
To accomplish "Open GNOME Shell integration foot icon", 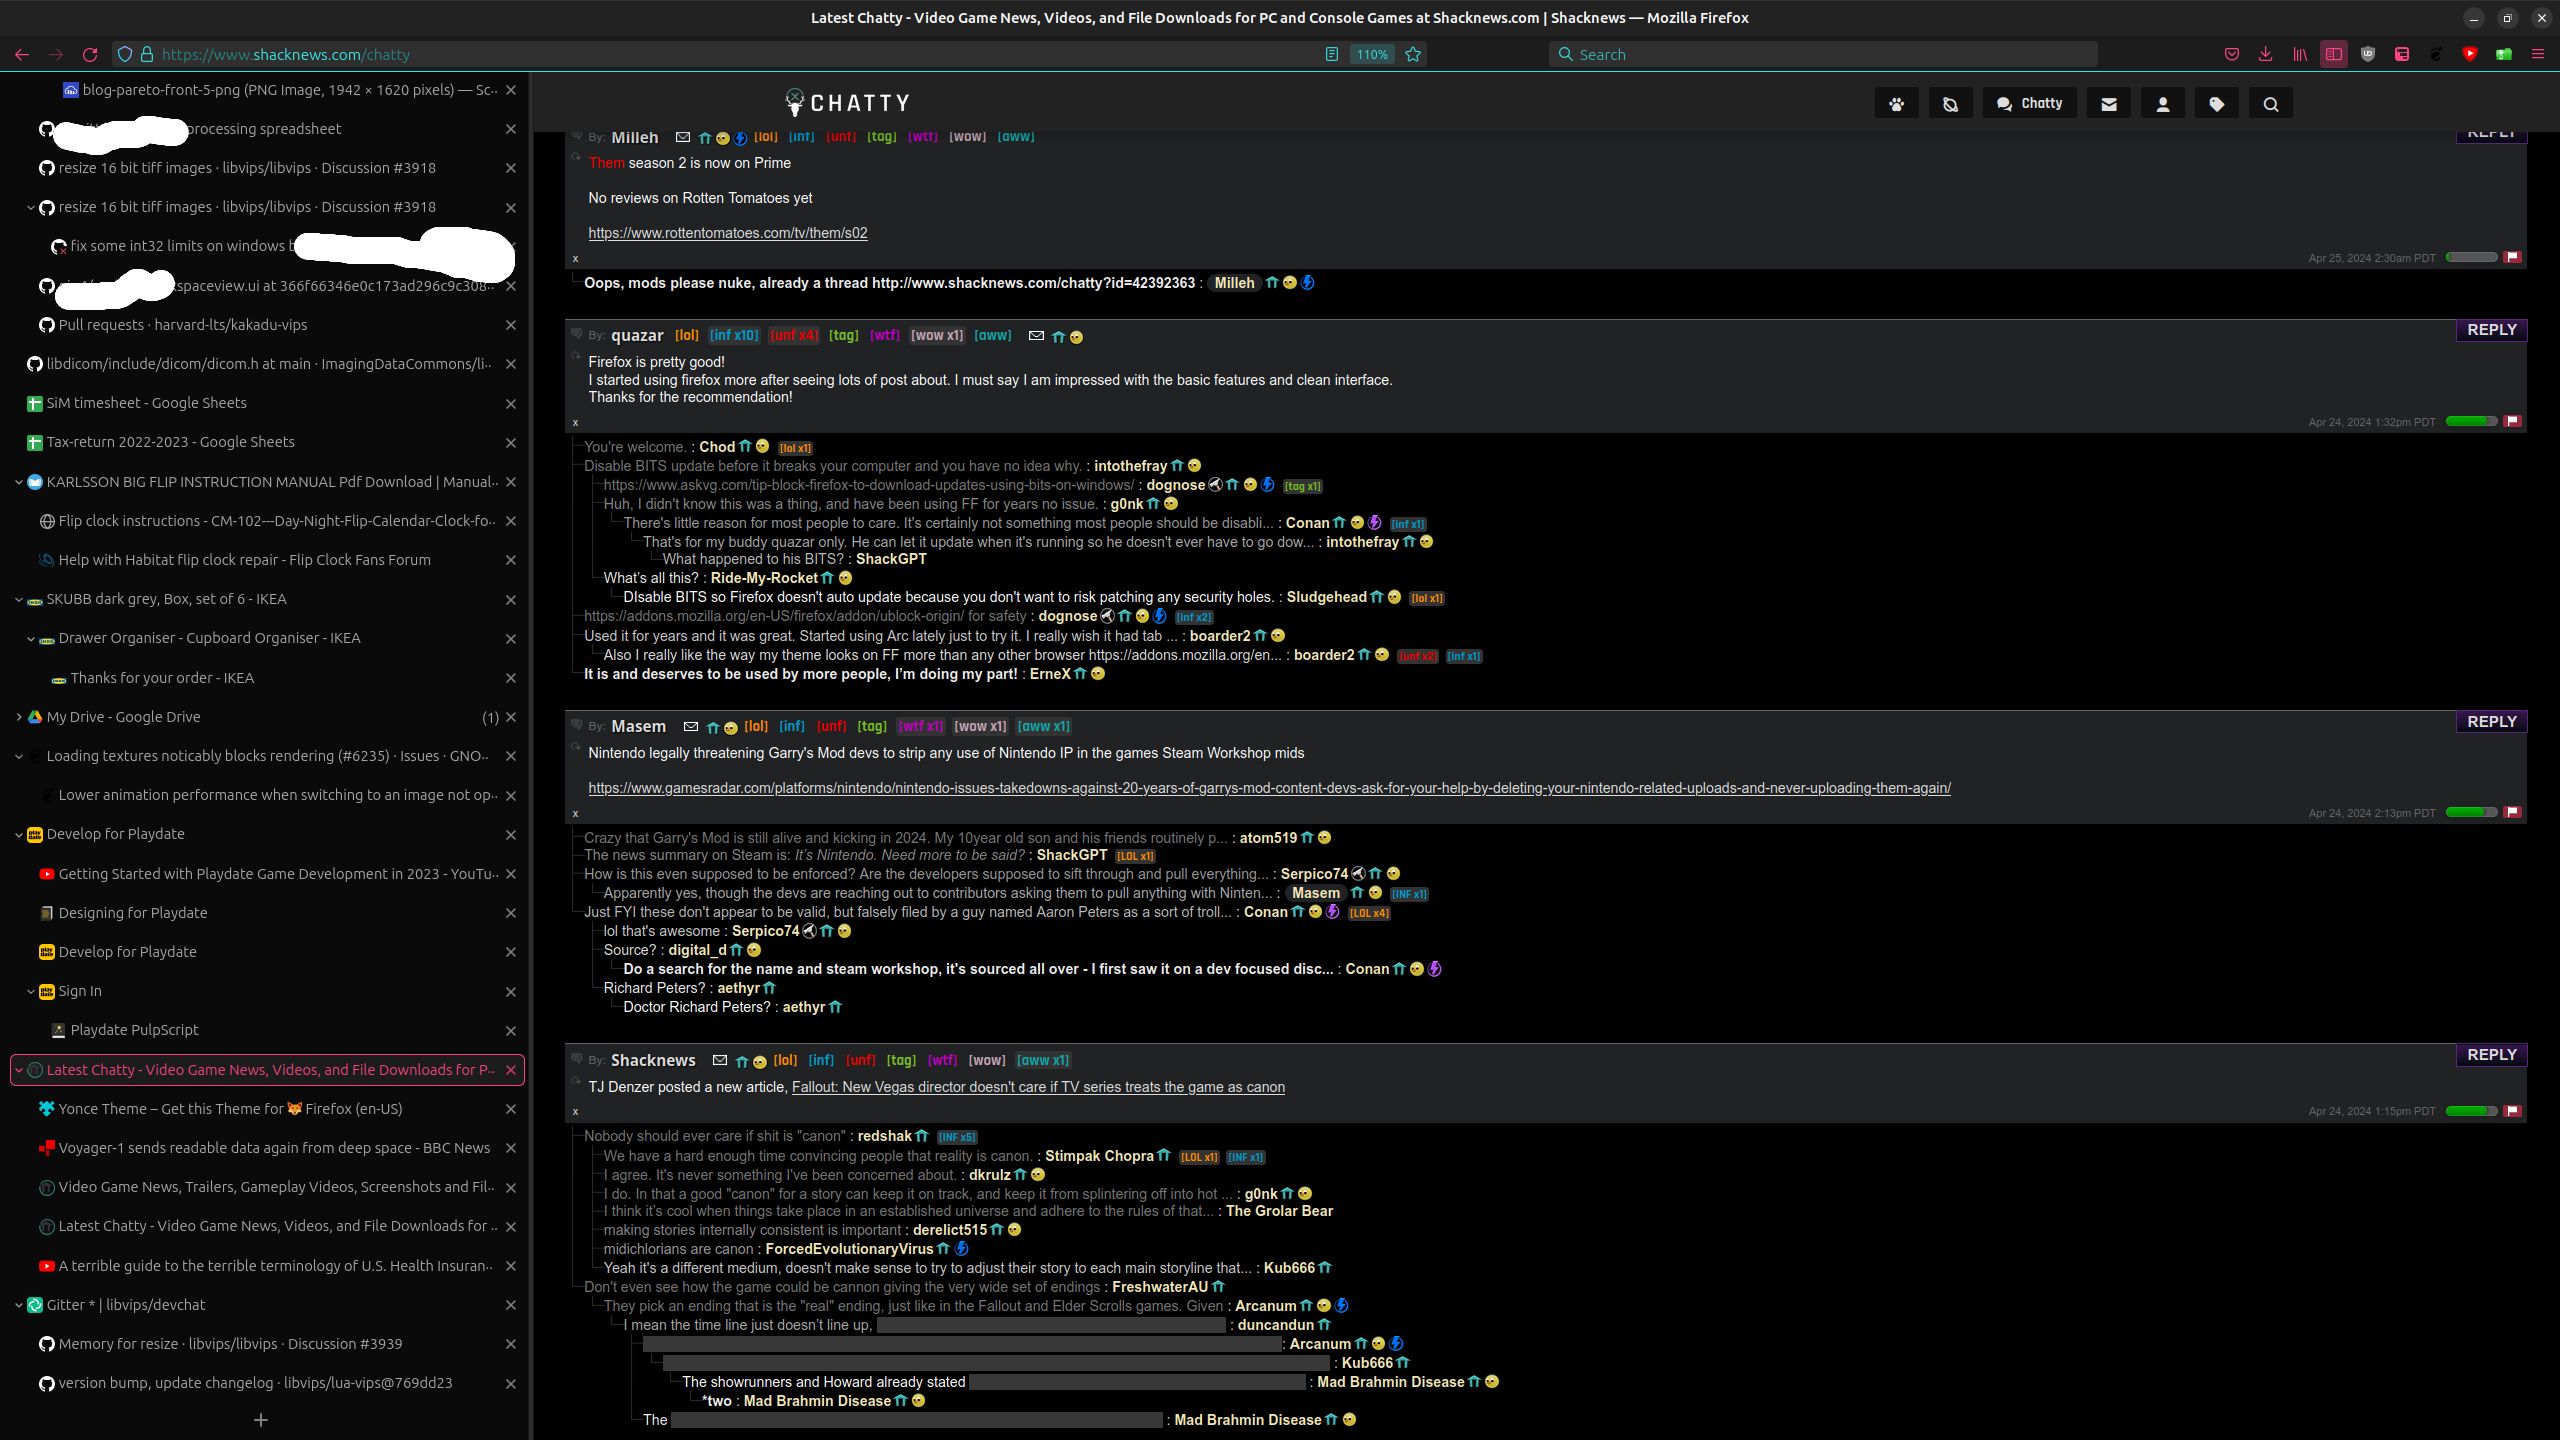I will pyautogui.click(x=2436, y=54).
